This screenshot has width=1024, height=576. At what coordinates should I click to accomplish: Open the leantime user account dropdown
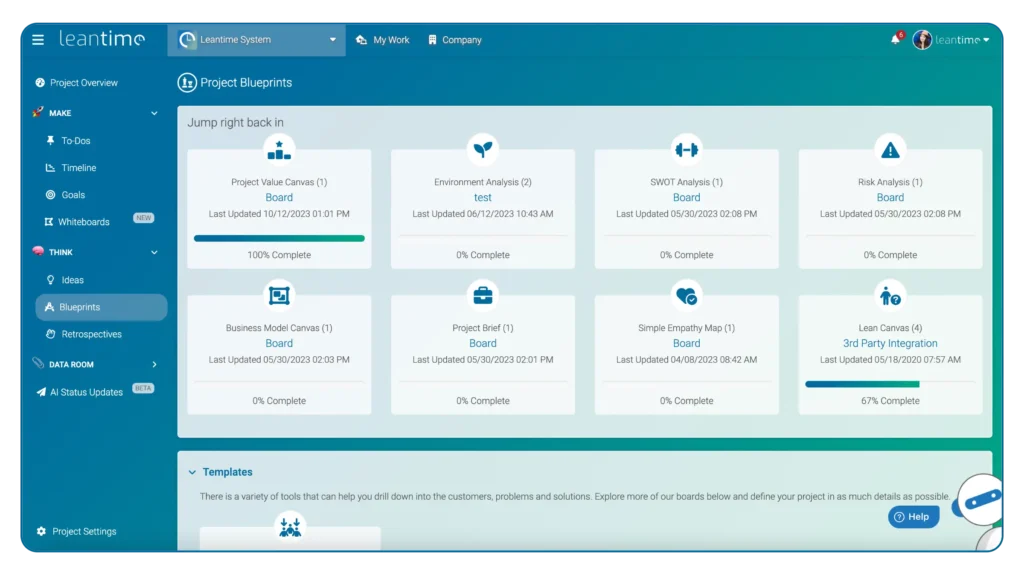point(962,40)
